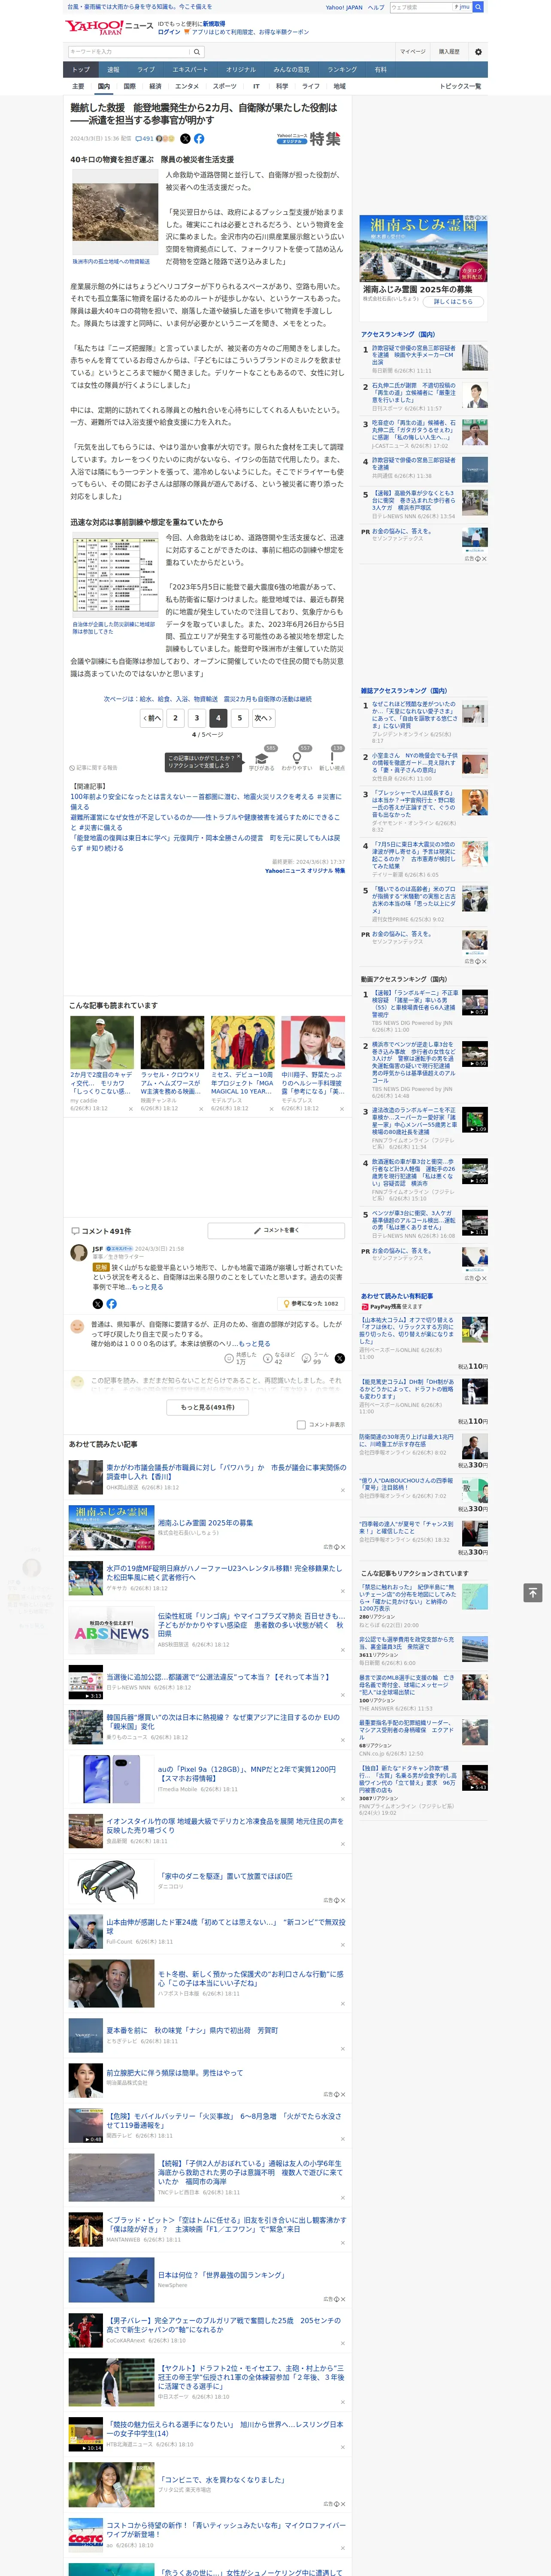Click 記事に関する報告 report icon link
Screen dimensions: 551x2576
tap(95, 768)
